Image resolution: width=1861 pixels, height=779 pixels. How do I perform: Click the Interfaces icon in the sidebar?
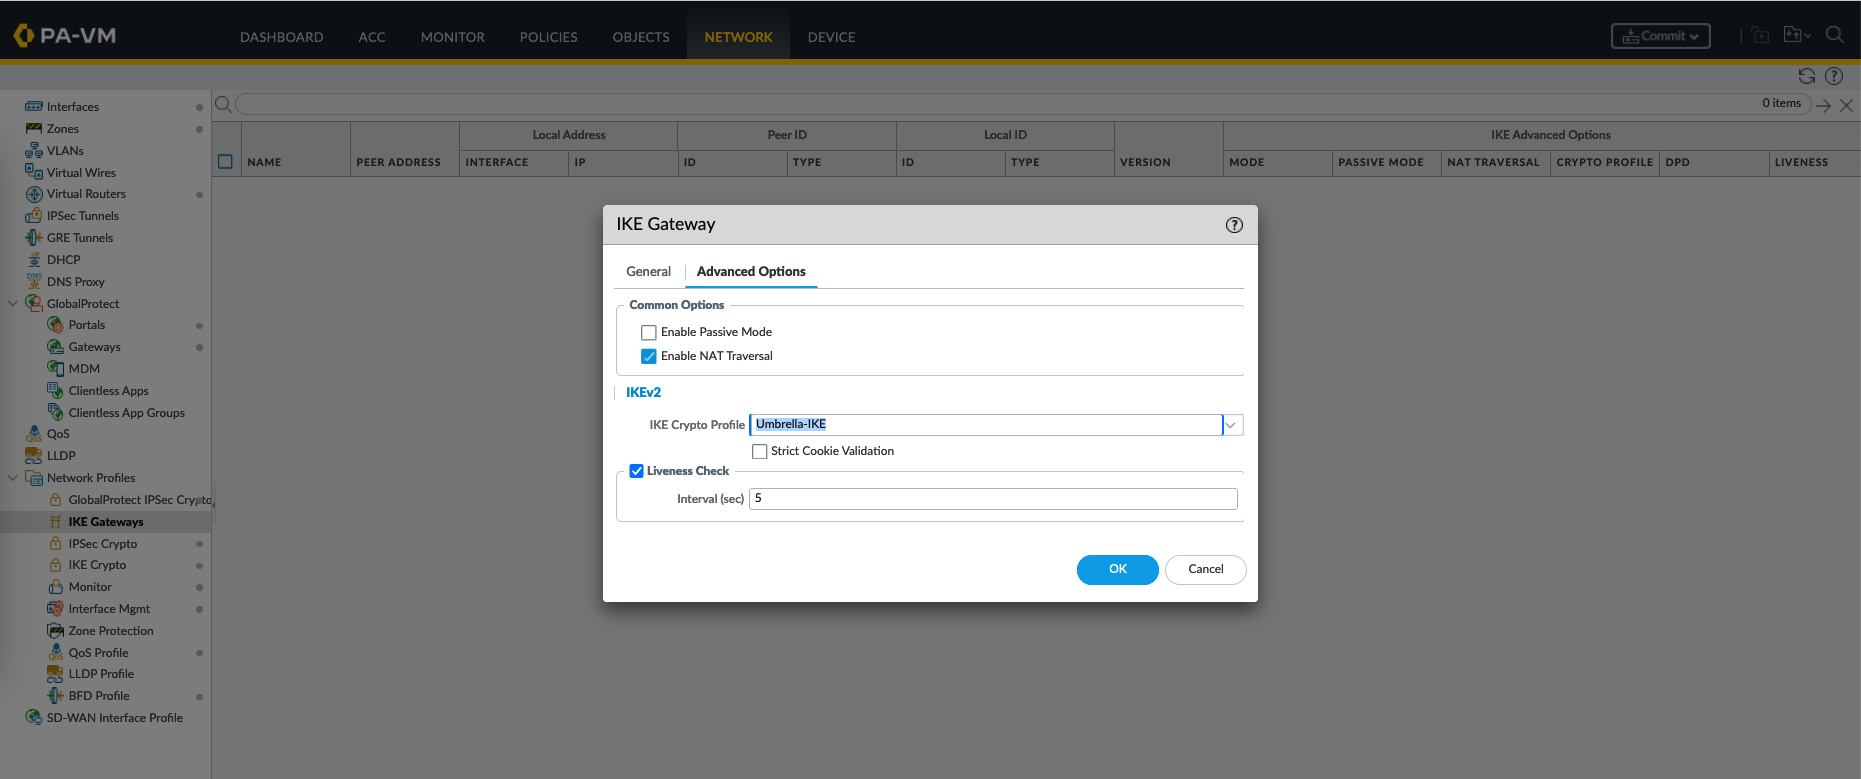point(34,107)
